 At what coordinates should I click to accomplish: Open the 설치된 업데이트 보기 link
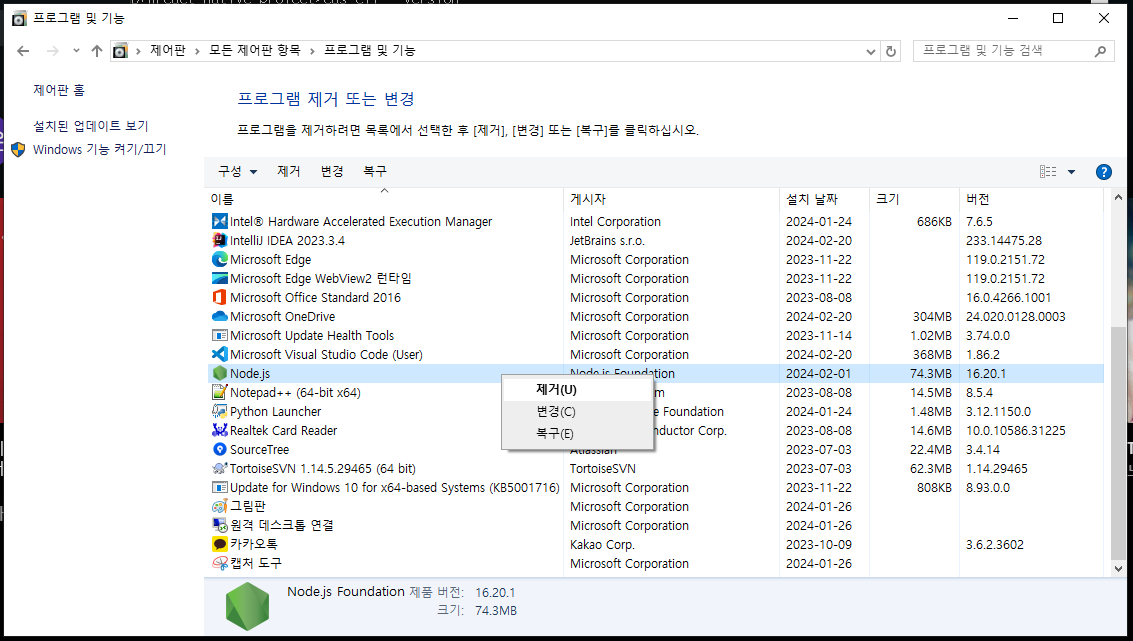click(90, 126)
